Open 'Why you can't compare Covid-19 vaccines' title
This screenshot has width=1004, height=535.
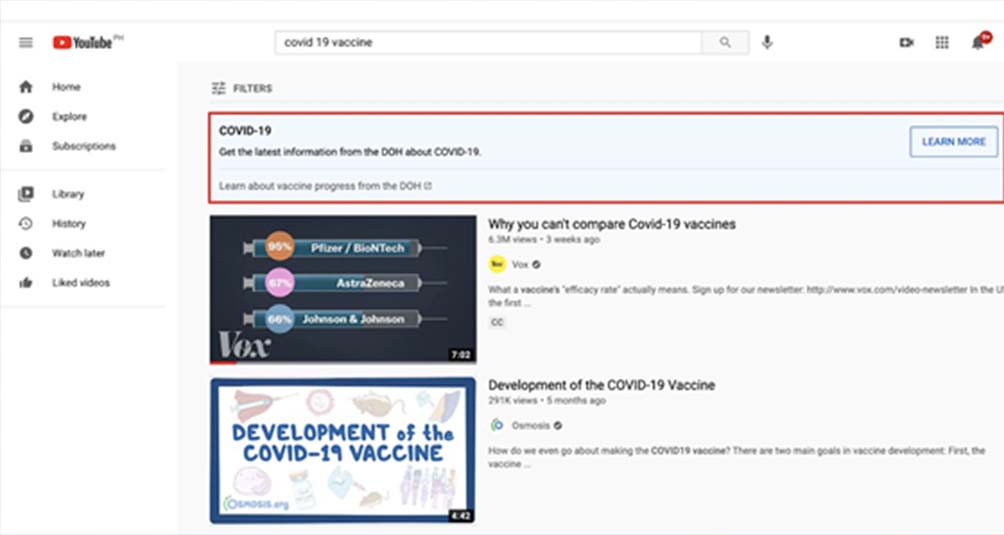611,224
